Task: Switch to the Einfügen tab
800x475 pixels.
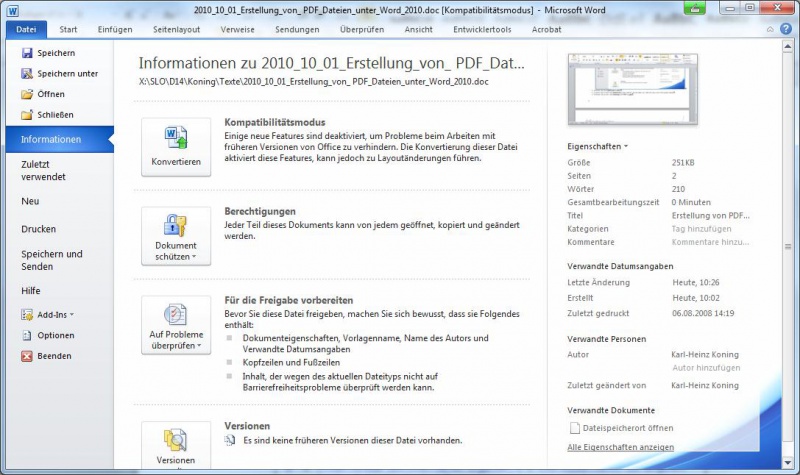Action: 115,30
